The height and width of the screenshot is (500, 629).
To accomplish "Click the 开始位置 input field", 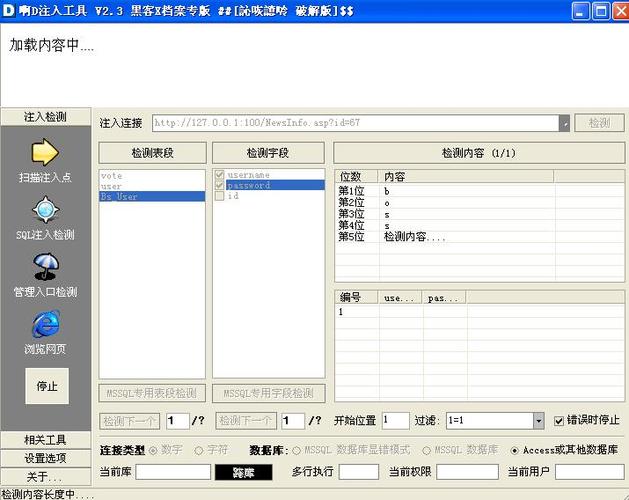I will [x=395, y=421].
